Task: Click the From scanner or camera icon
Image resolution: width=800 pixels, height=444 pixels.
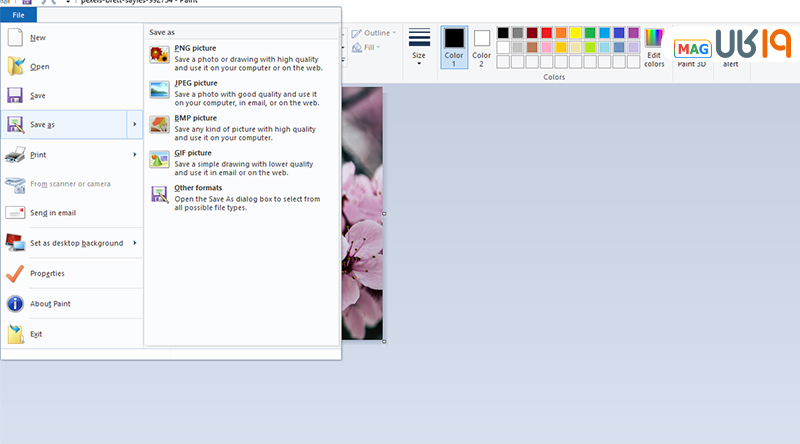Action: pyautogui.click(x=15, y=185)
